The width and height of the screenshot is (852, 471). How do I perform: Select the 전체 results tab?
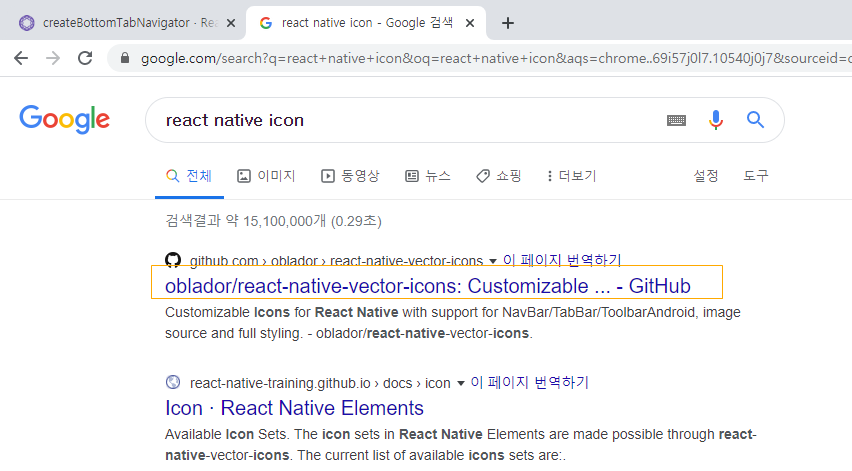click(x=189, y=176)
